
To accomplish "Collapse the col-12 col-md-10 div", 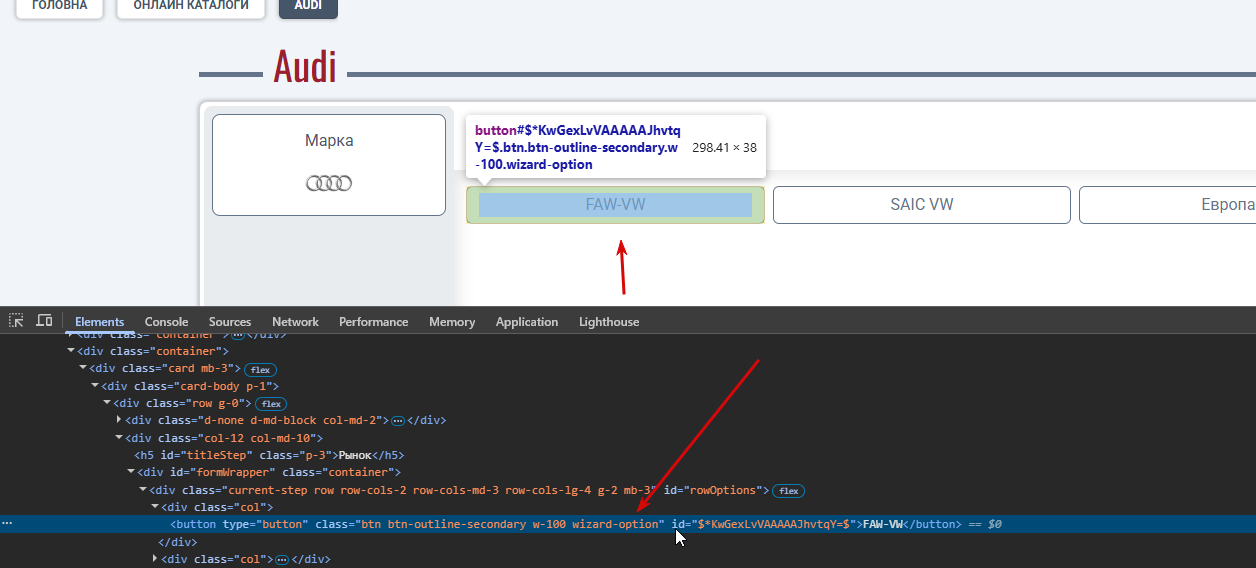I will pyautogui.click(x=119, y=438).
